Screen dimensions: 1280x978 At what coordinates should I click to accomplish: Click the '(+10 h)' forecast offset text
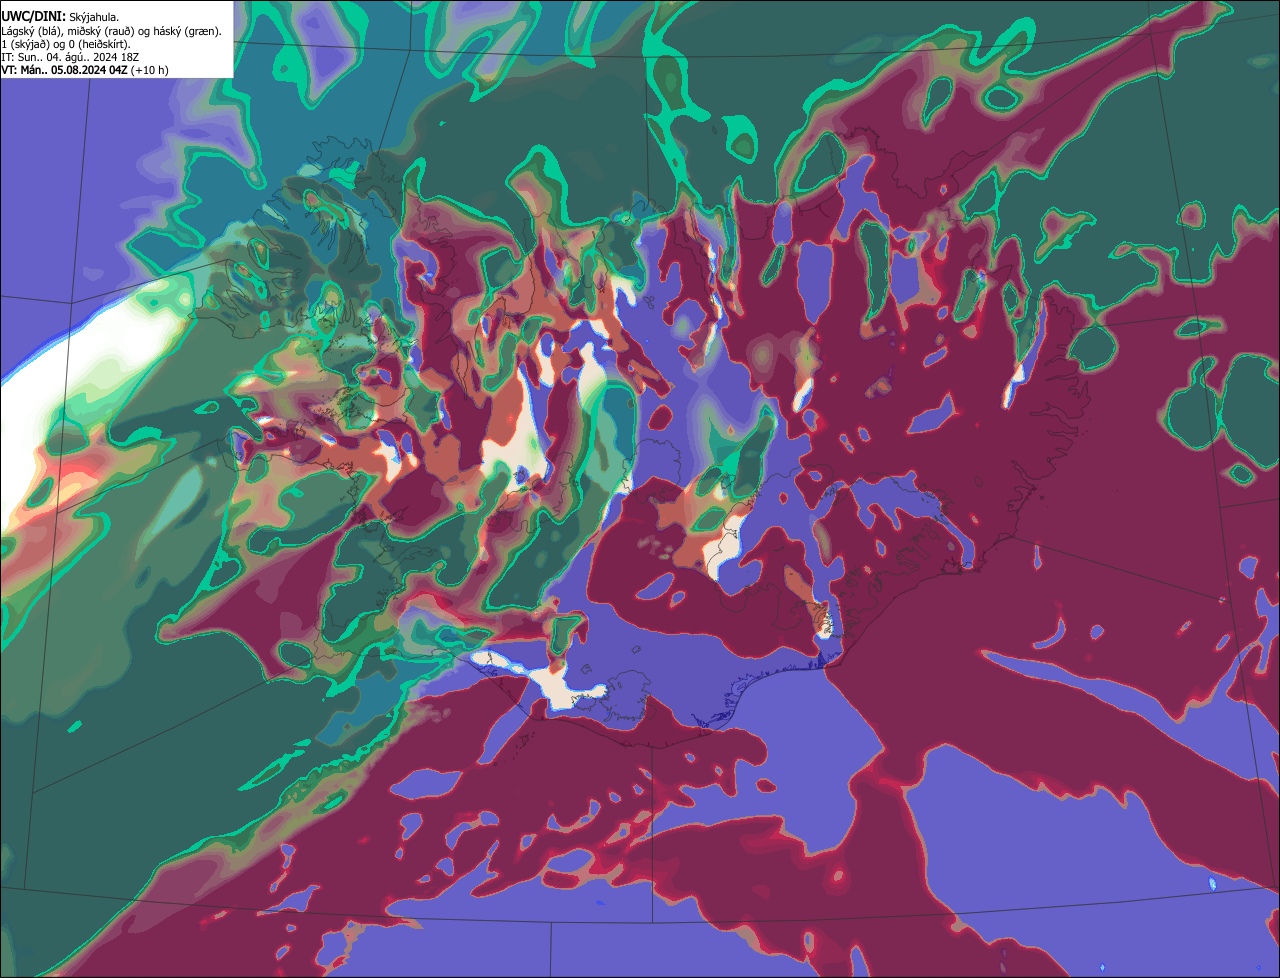(149, 70)
